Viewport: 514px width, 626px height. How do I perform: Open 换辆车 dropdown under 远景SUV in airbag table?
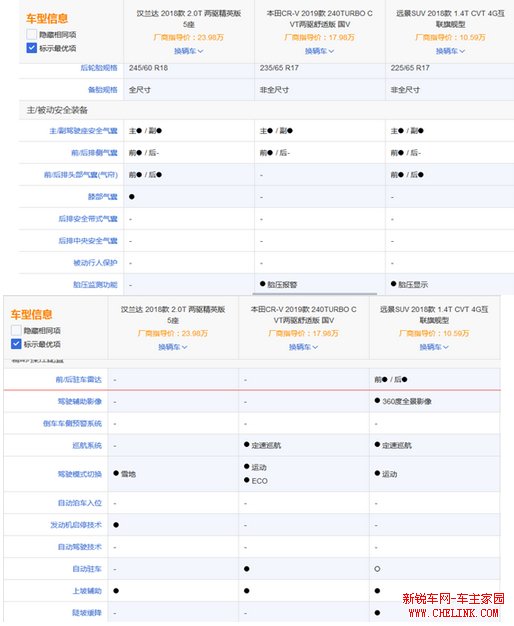[x=450, y=51]
